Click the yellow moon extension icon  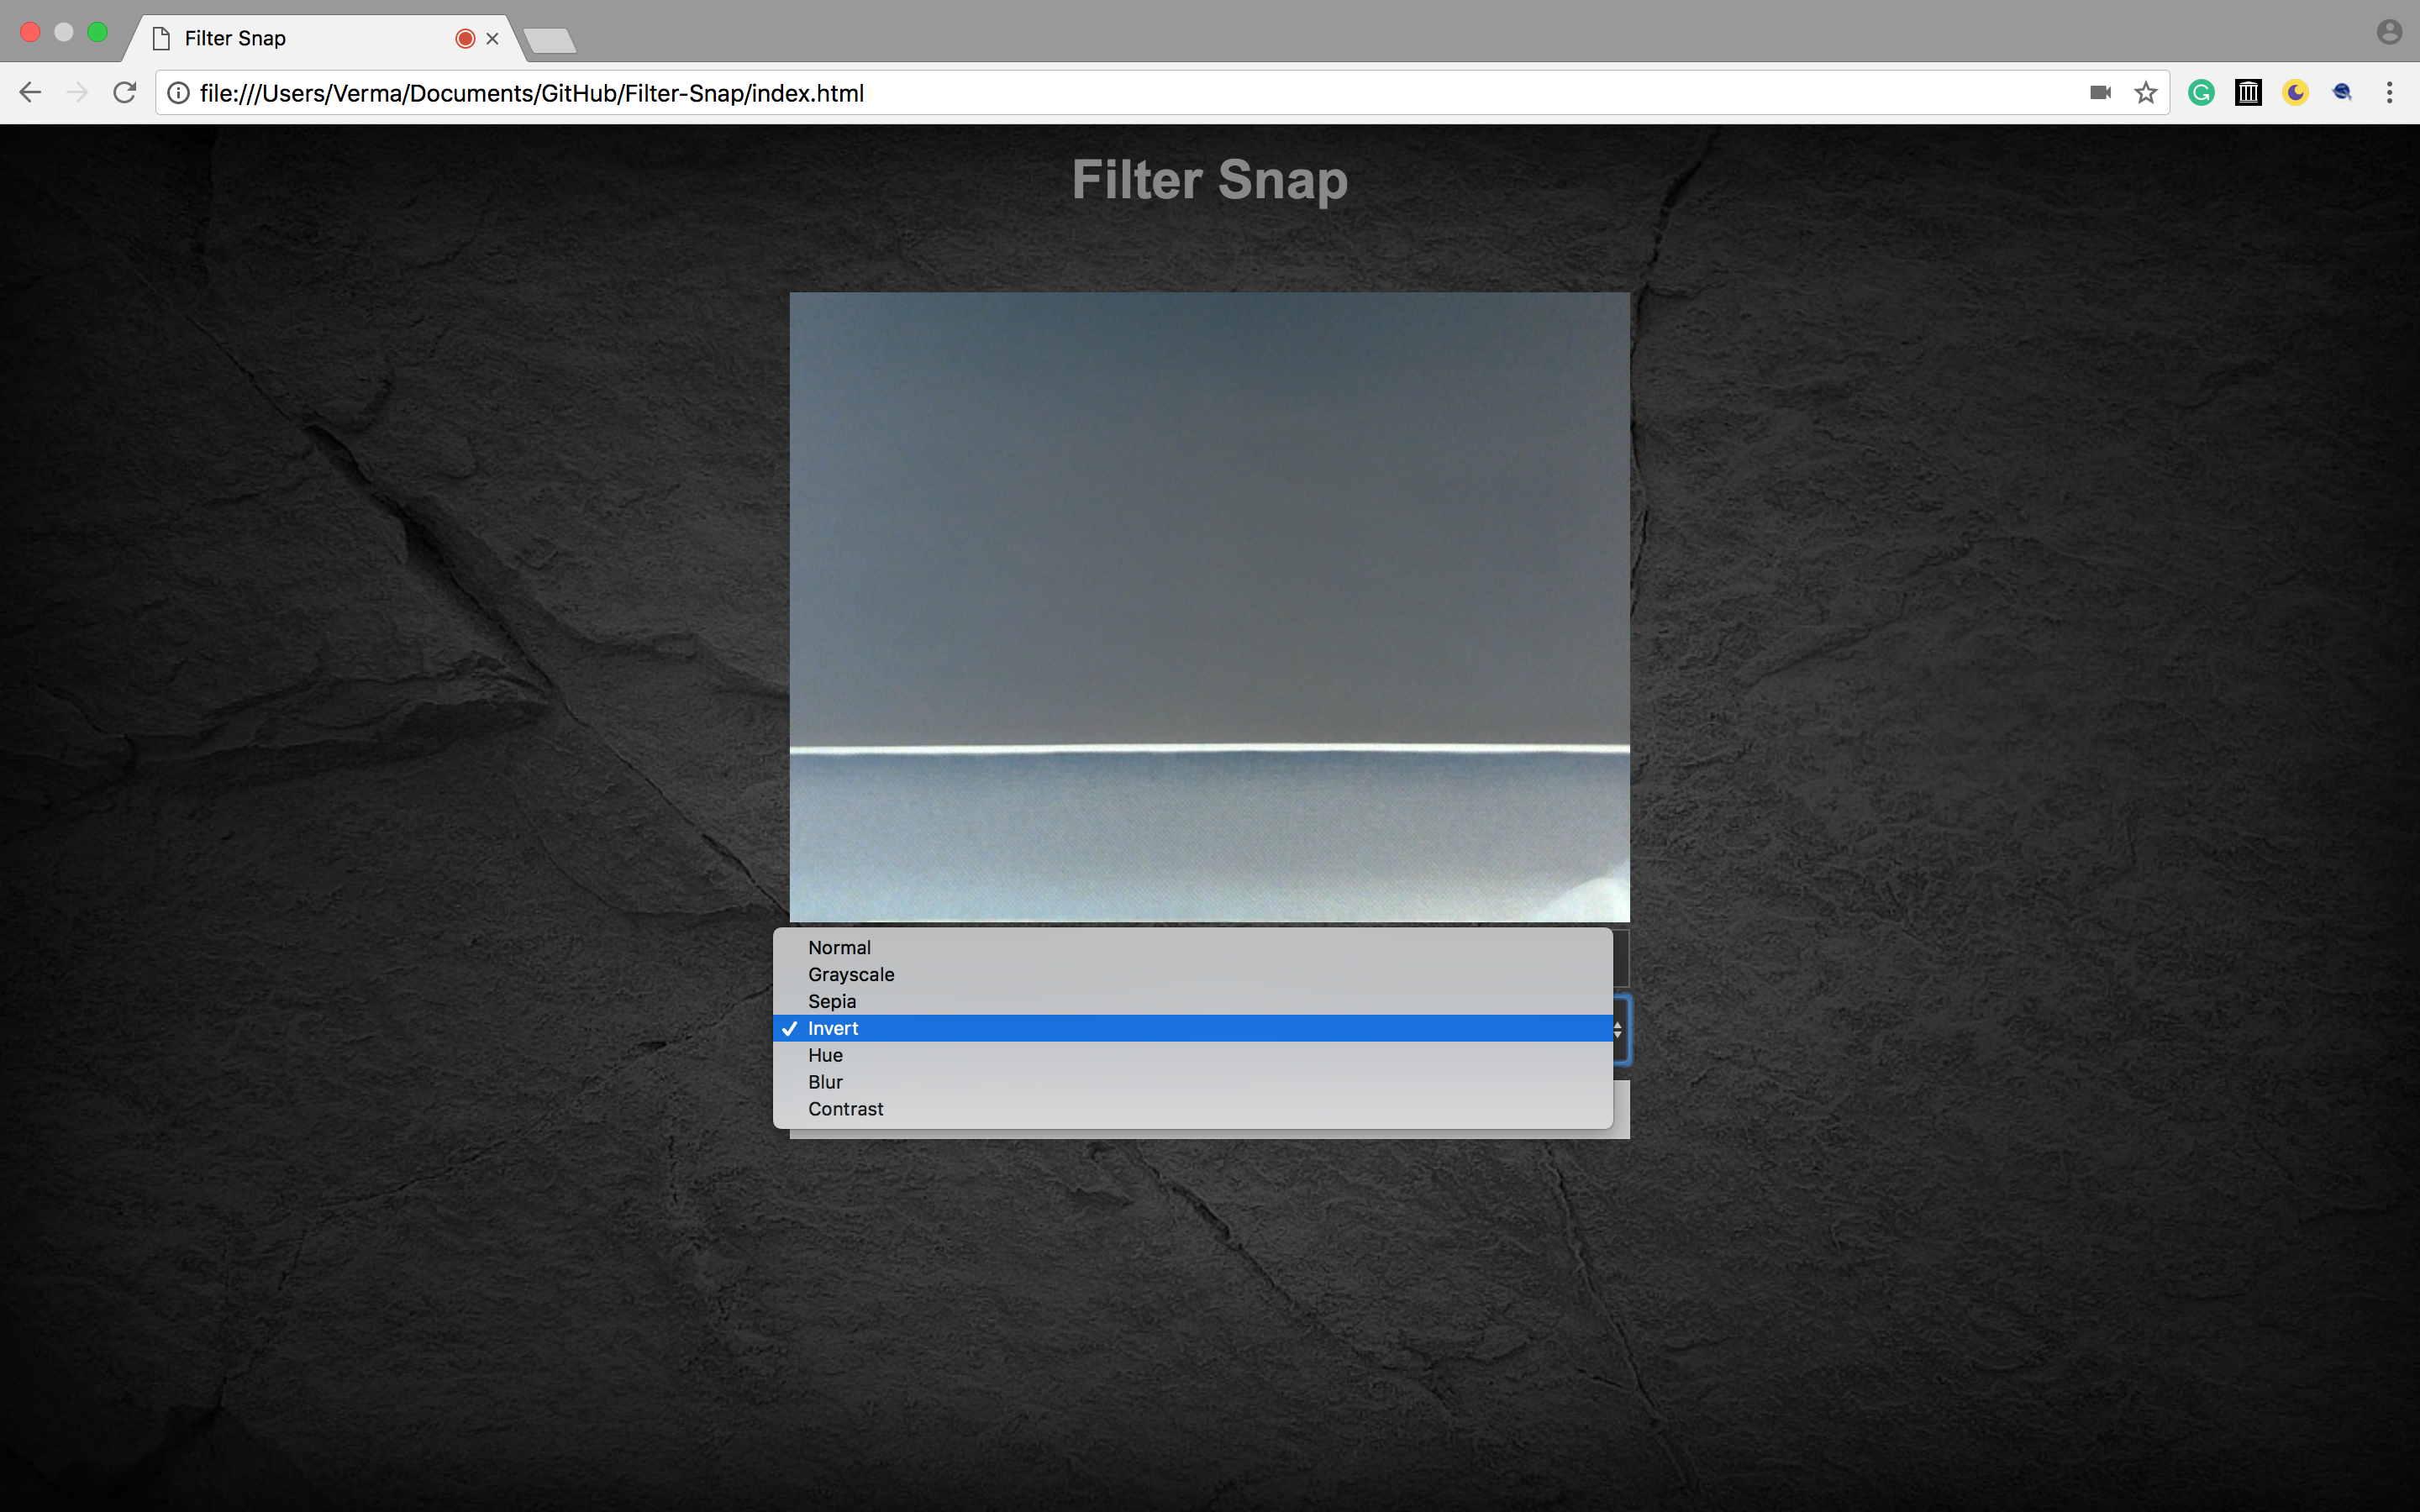[x=2295, y=93]
